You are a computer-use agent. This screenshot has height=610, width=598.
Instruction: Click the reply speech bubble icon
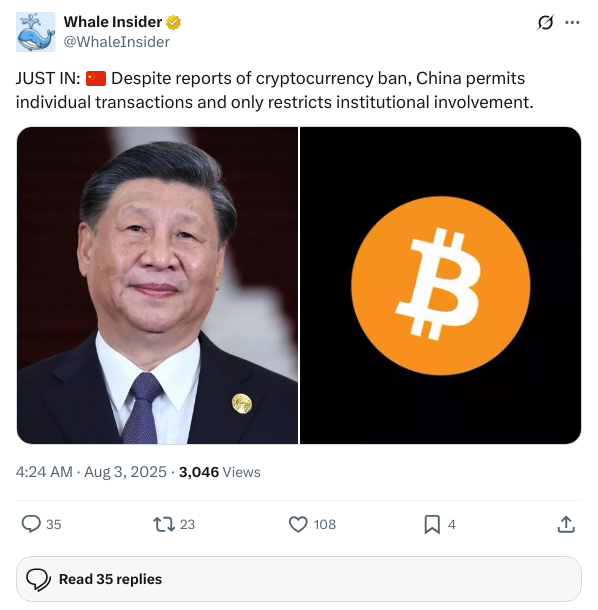(x=31, y=524)
